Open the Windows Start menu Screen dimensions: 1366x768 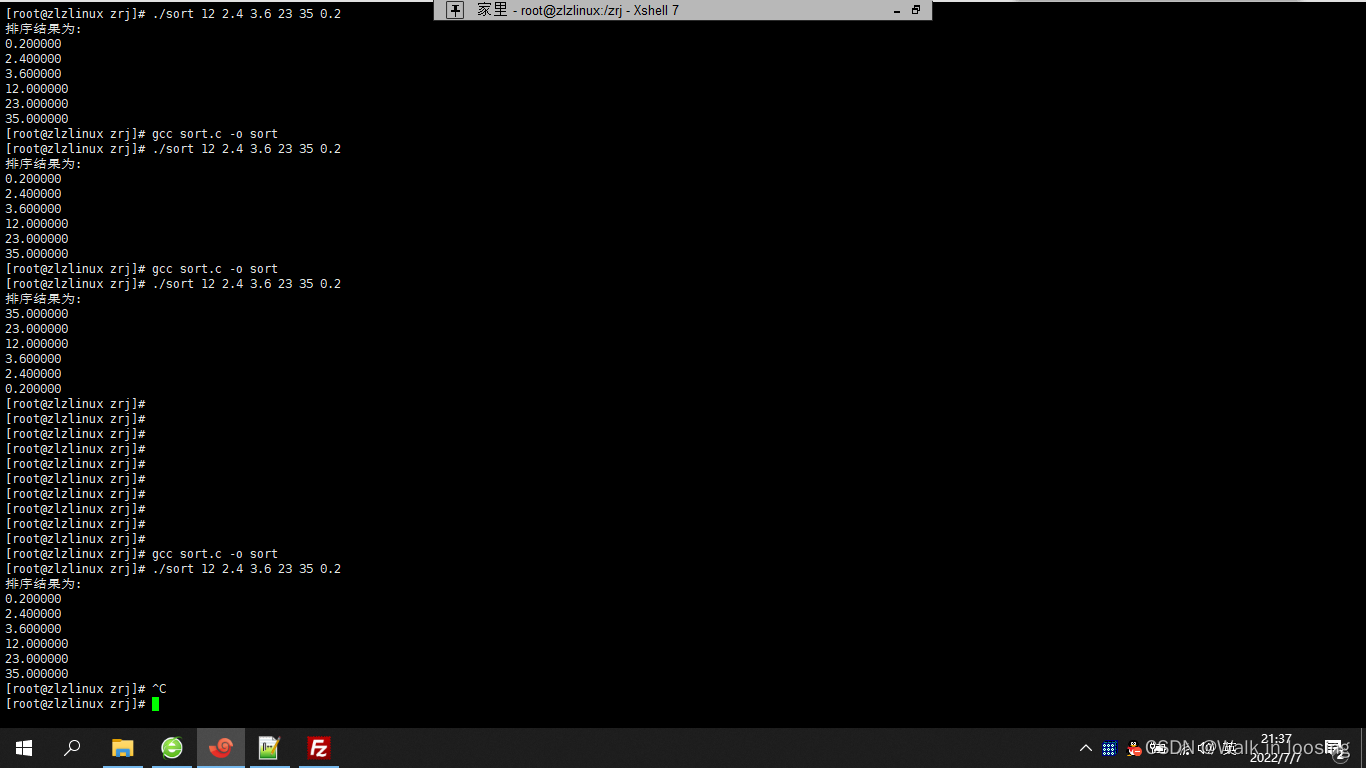click(24, 748)
